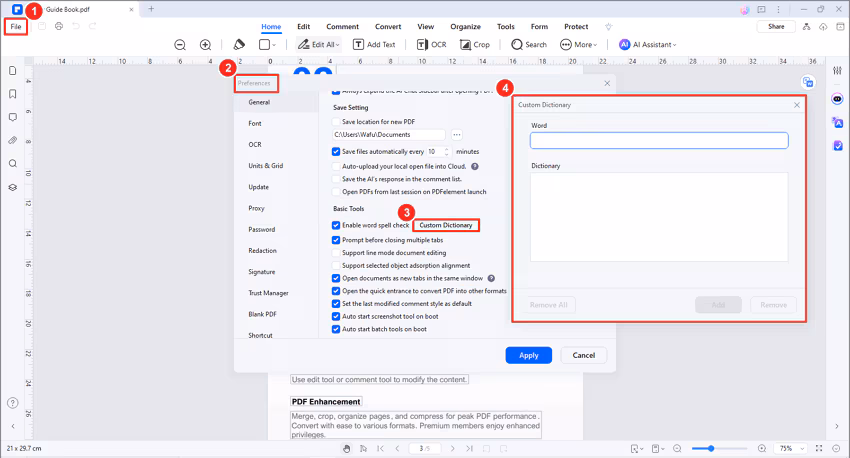Toggle Prompt before closing multiple tabs
The width and height of the screenshot is (850, 458).
click(336, 240)
